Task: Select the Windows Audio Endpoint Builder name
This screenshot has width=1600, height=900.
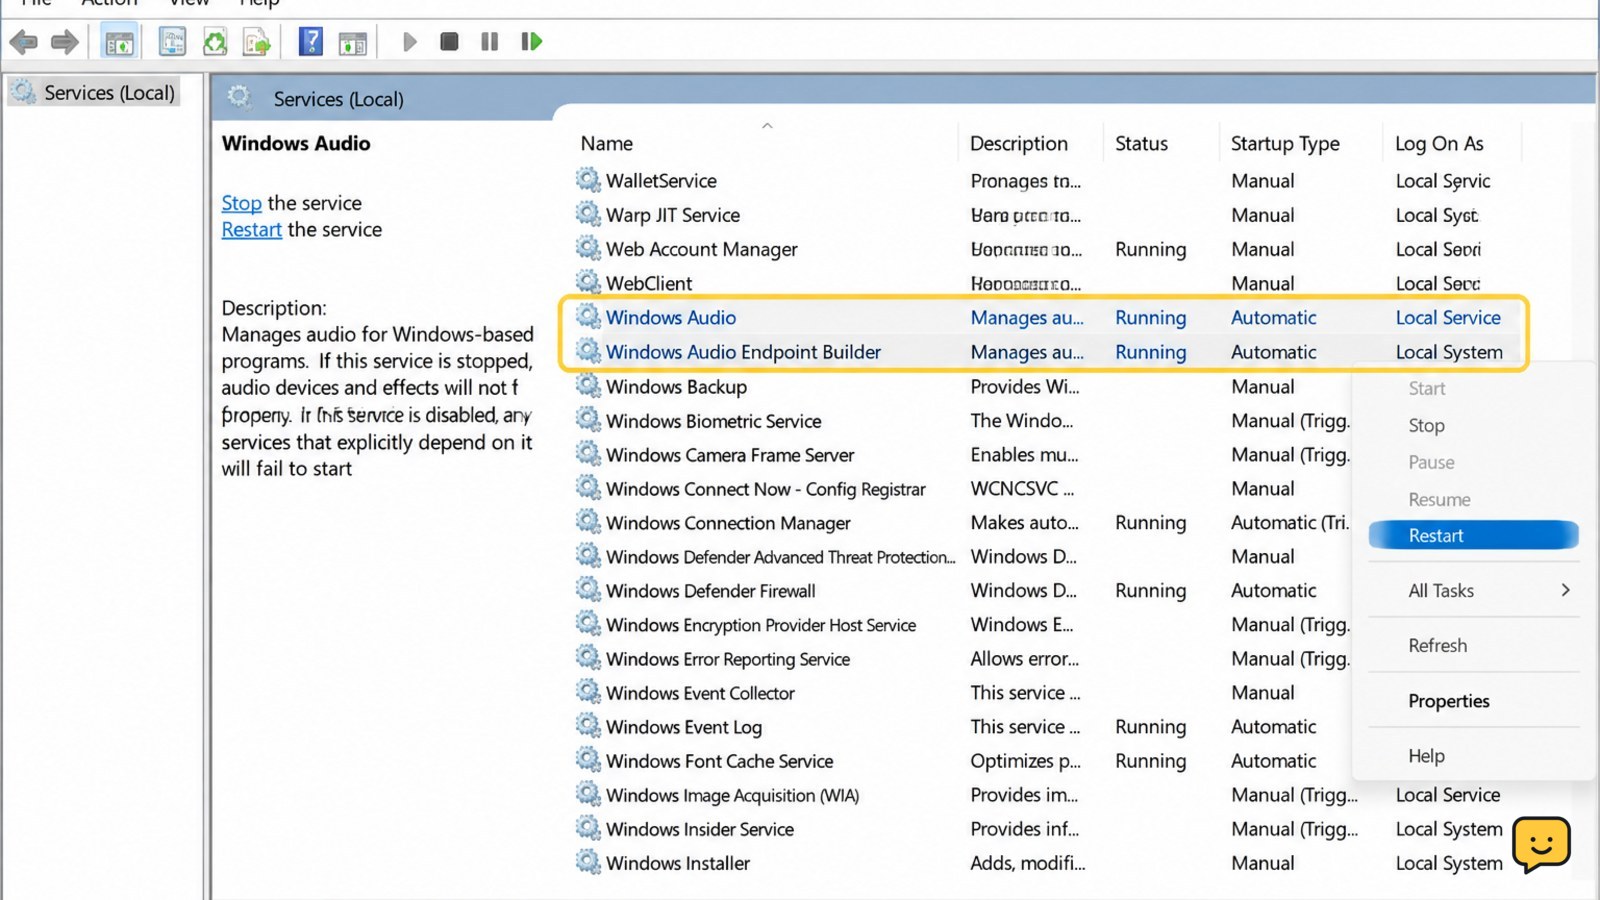Action: pos(743,352)
